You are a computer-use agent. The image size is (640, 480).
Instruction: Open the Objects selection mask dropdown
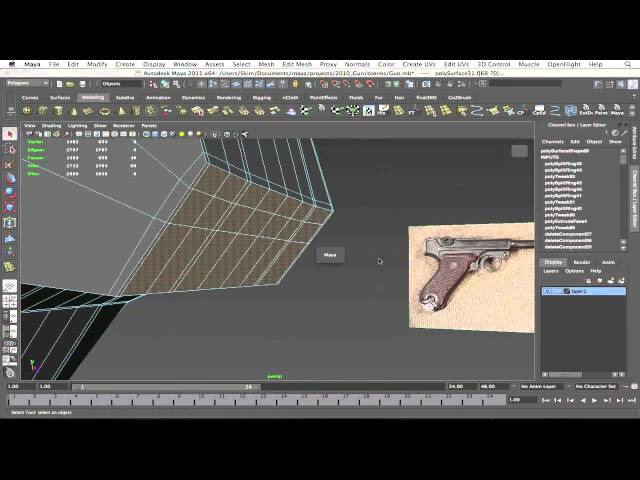coord(118,84)
